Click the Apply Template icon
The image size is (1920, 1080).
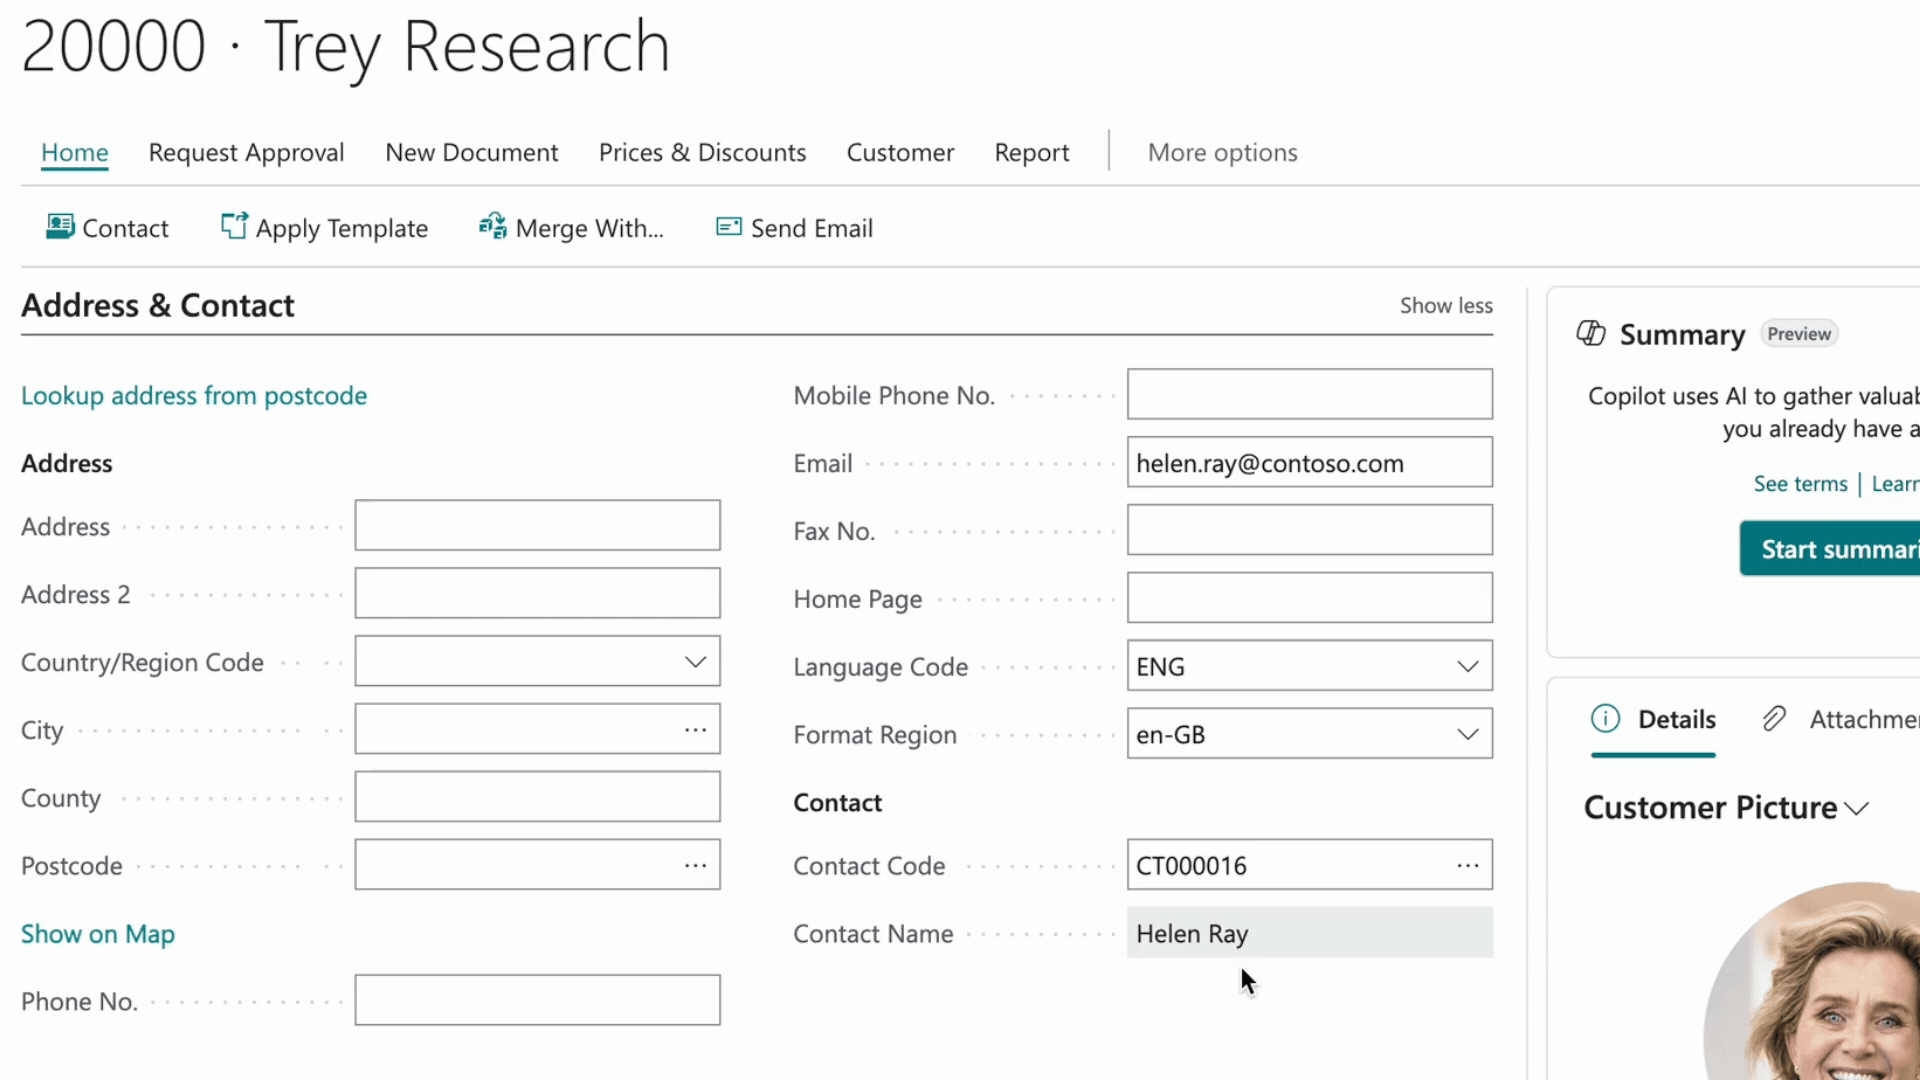click(x=234, y=227)
